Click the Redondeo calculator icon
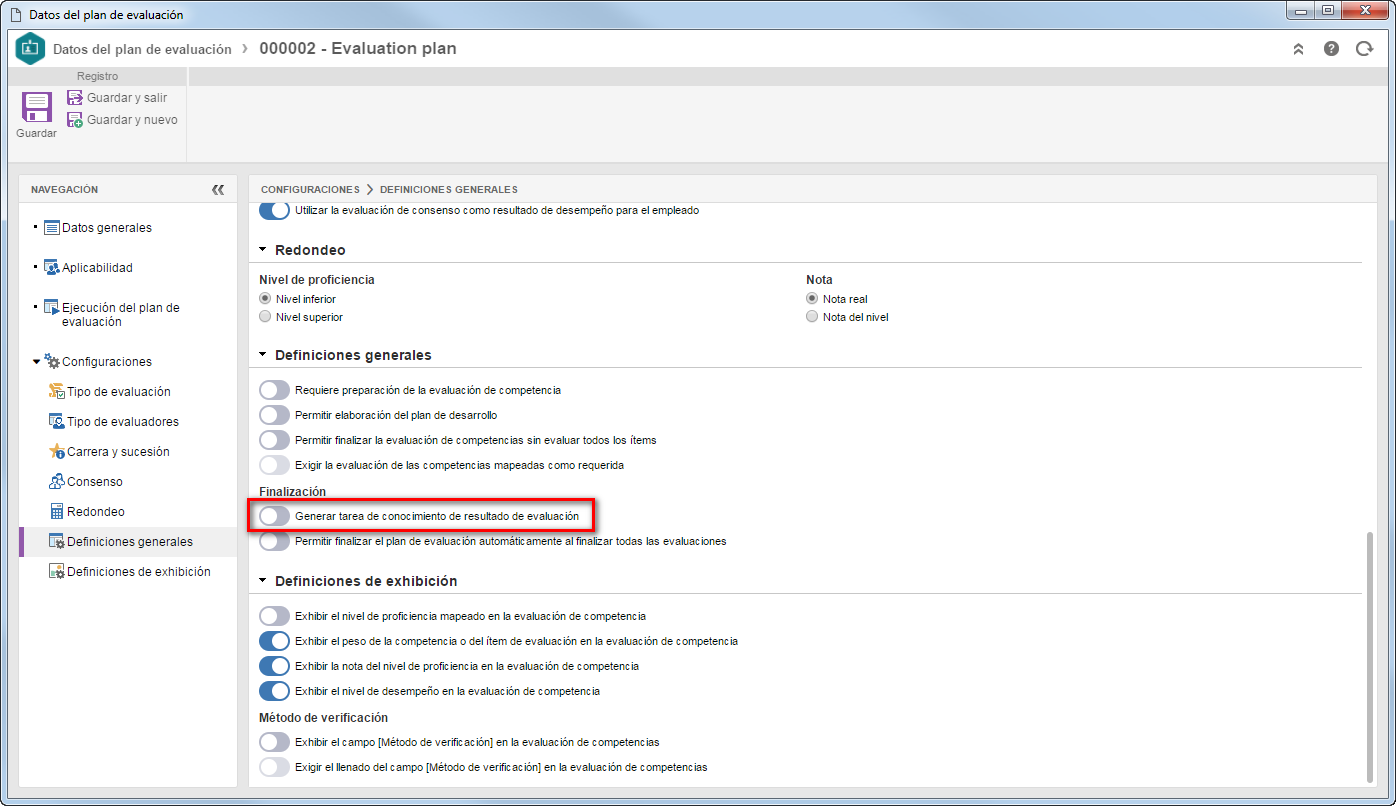The width and height of the screenshot is (1396, 806). tap(57, 512)
